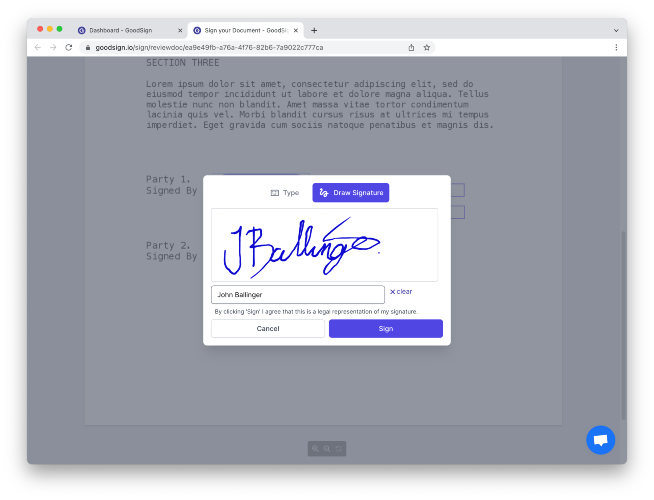654x500 pixels.
Task: Click the Party 2. label
Action: coord(168,246)
